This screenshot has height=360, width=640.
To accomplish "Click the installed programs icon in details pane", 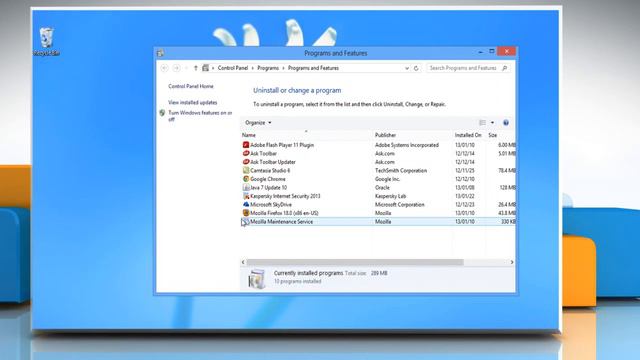I will pos(257,278).
